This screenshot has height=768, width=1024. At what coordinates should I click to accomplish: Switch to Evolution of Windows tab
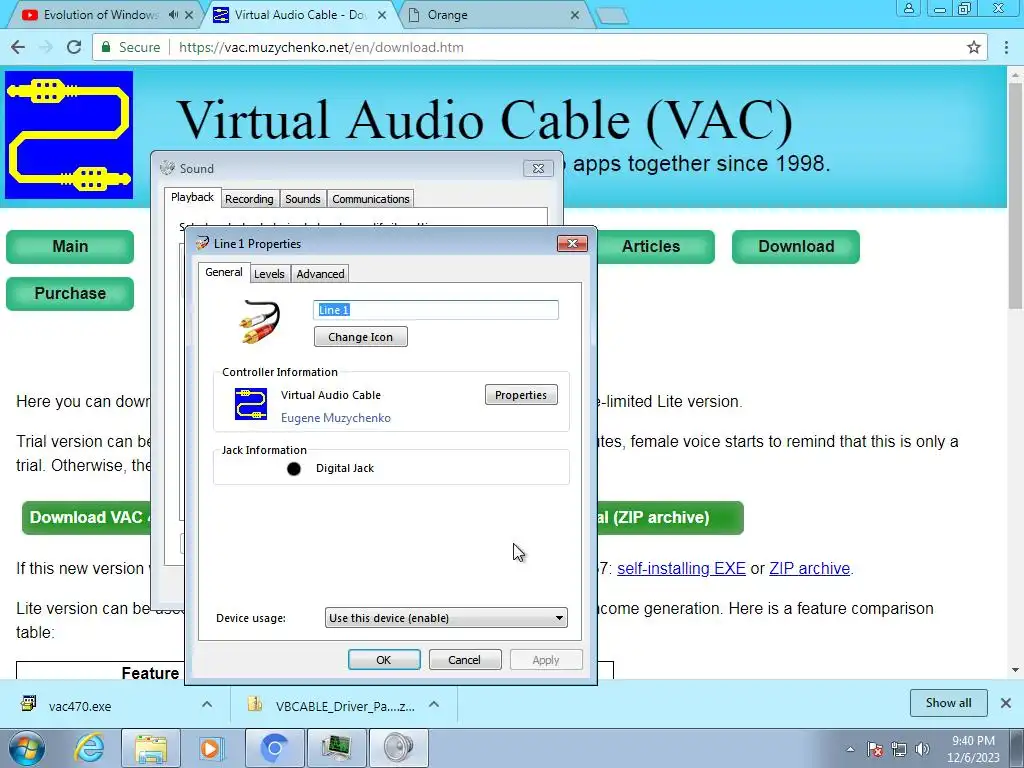tap(100, 14)
